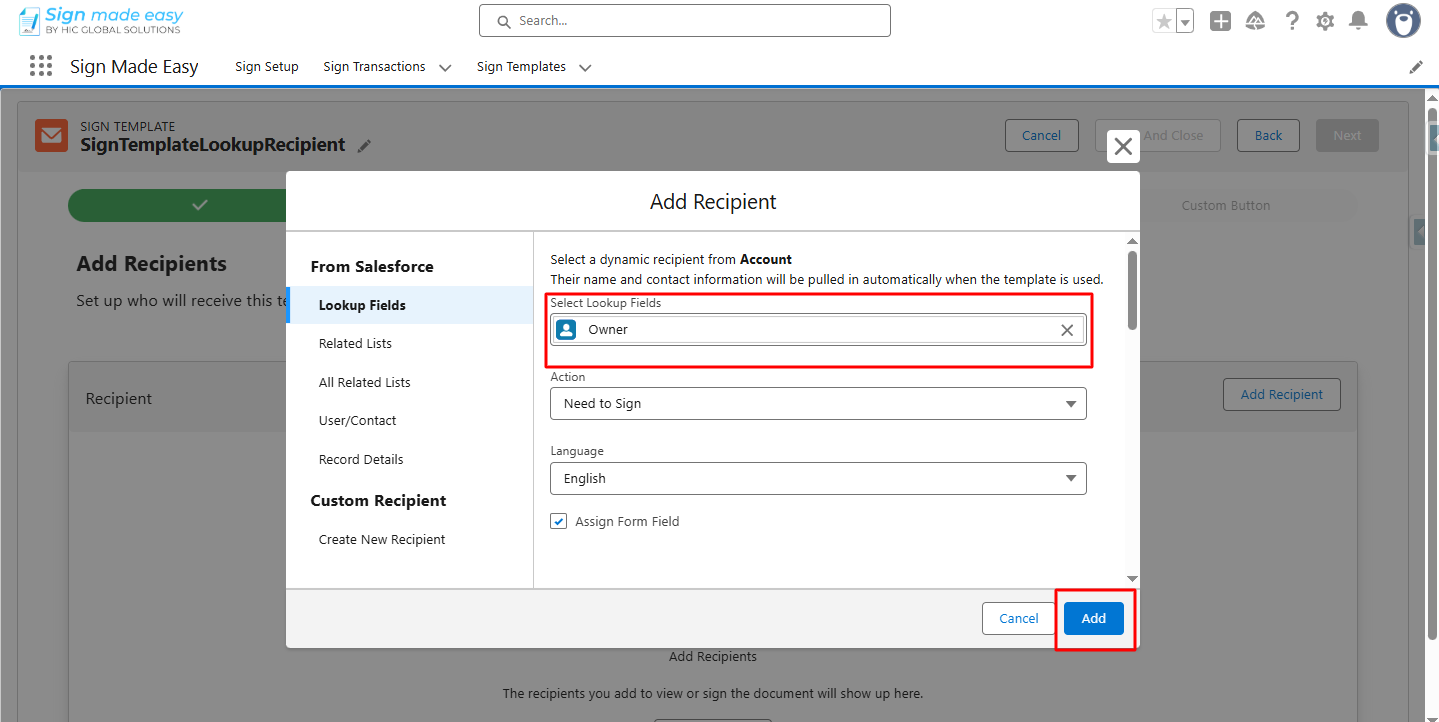The height and width of the screenshot is (722, 1439).
Task: Click the user profile avatar
Action: tap(1403, 21)
